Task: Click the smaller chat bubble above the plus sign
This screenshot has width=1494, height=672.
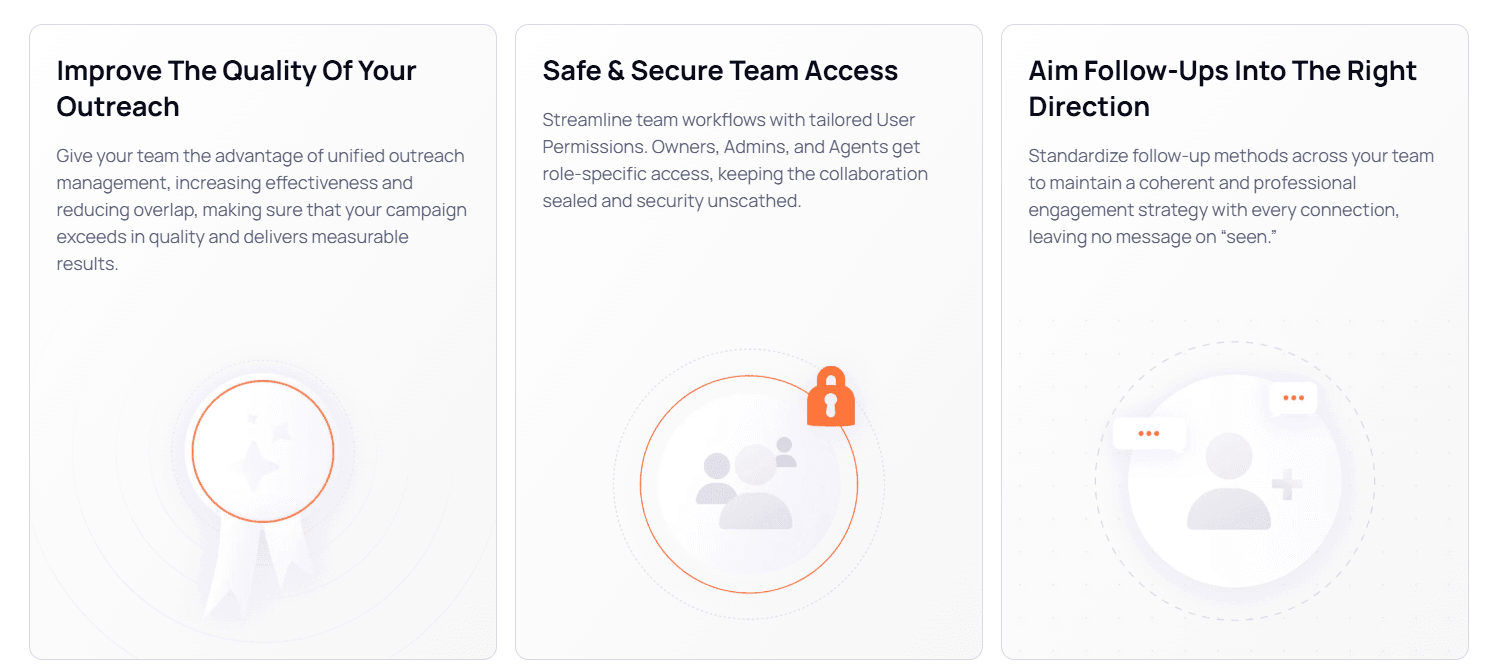Action: [1293, 398]
